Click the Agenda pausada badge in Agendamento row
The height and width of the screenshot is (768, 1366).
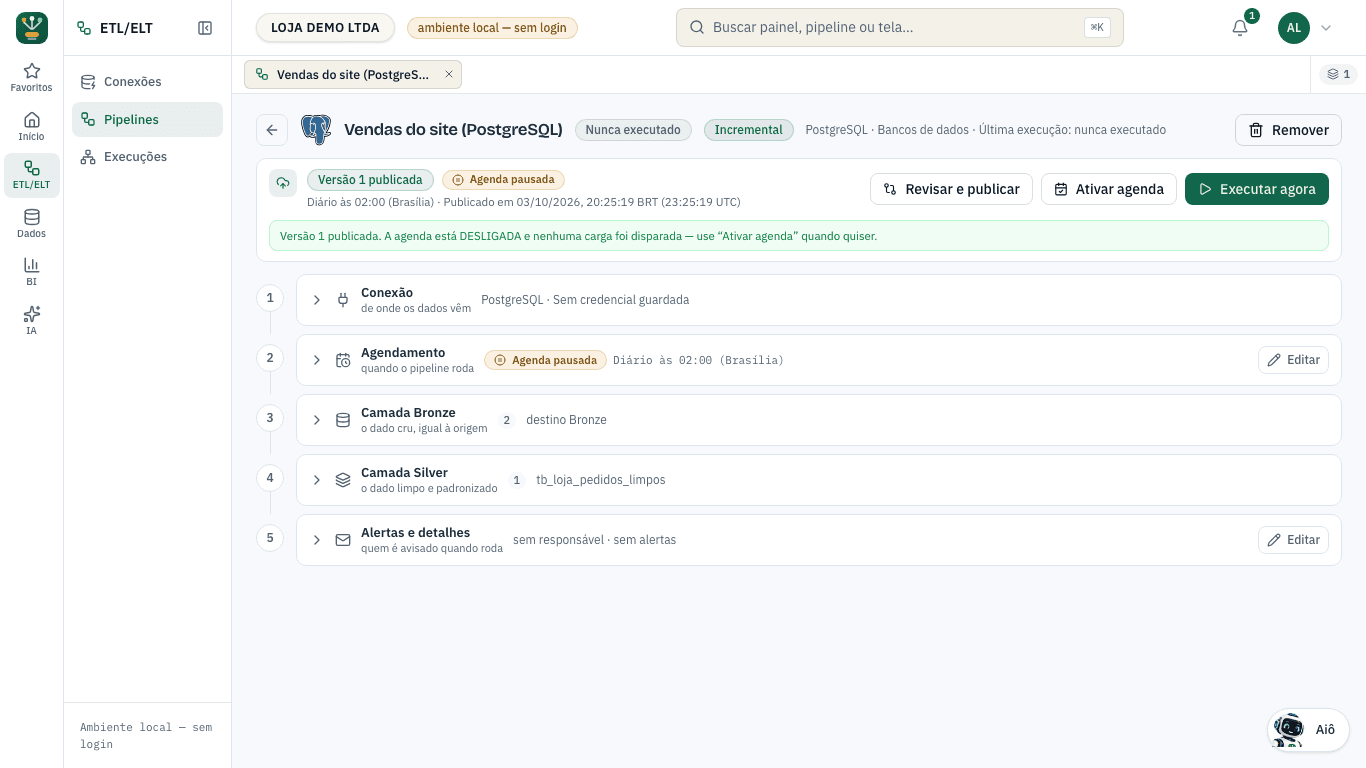click(545, 360)
